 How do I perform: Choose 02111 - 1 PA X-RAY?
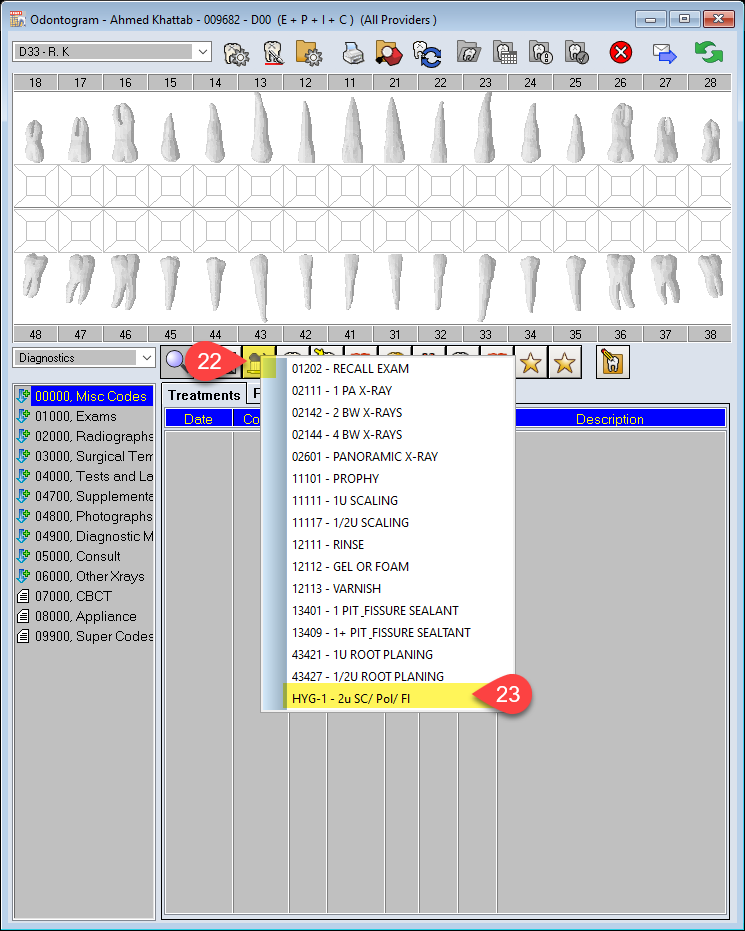387,391
